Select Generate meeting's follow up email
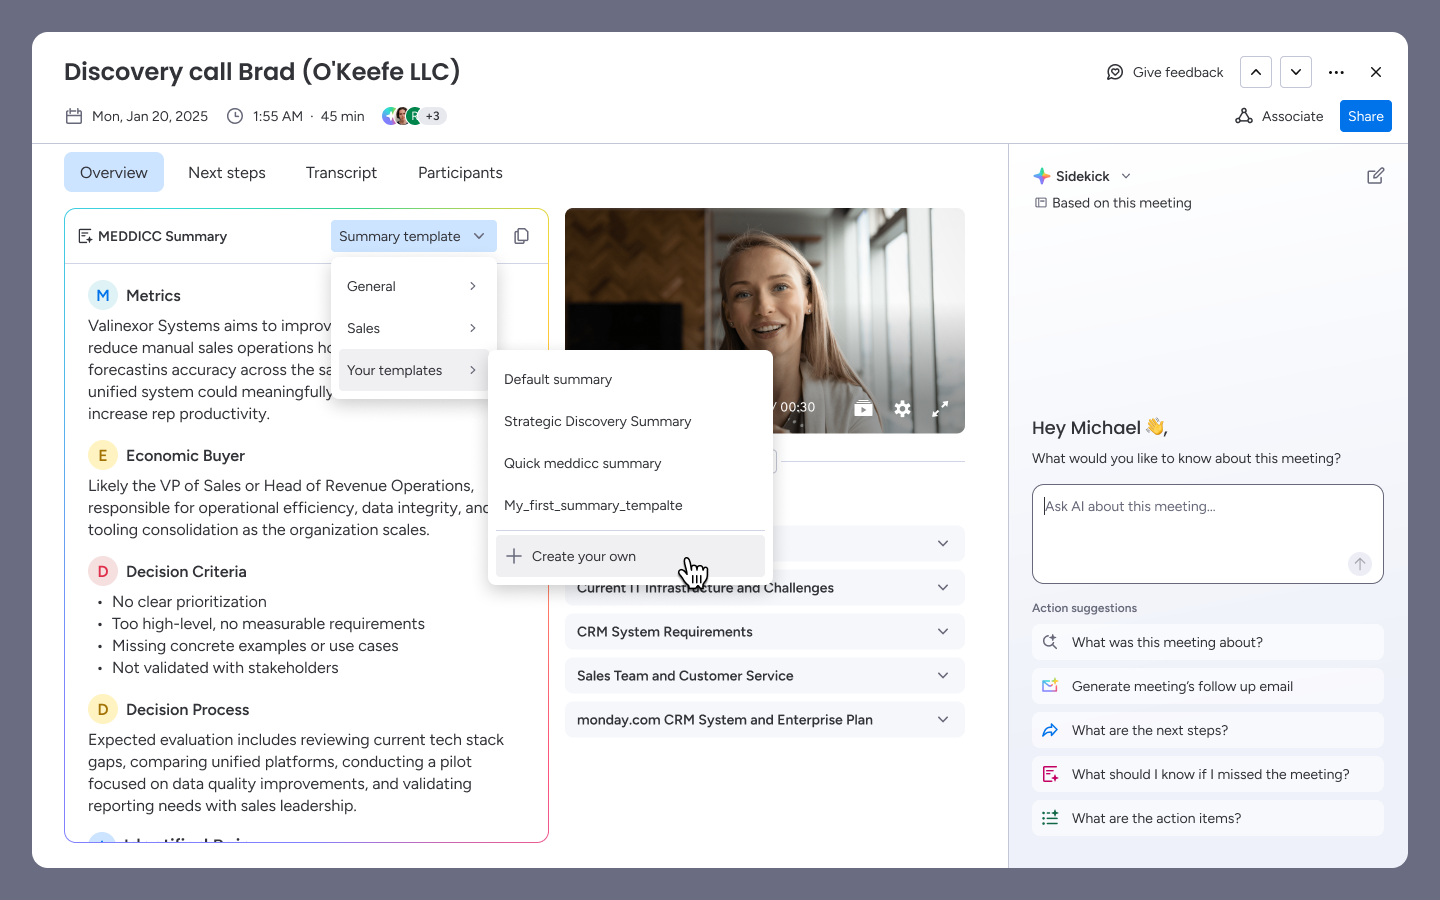 (1208, 686)
